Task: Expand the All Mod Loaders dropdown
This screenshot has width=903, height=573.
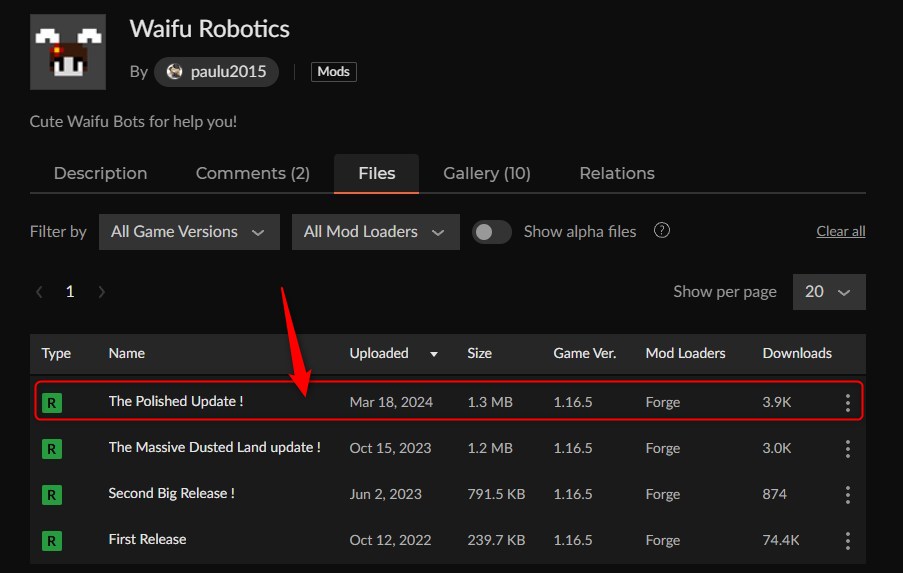Action: 375,232
